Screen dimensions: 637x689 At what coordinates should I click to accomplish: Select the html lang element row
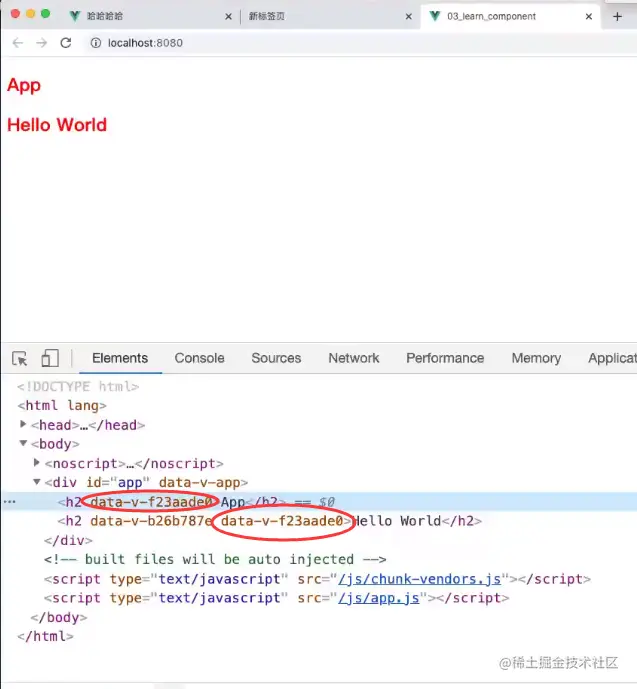tap(62, 405)
